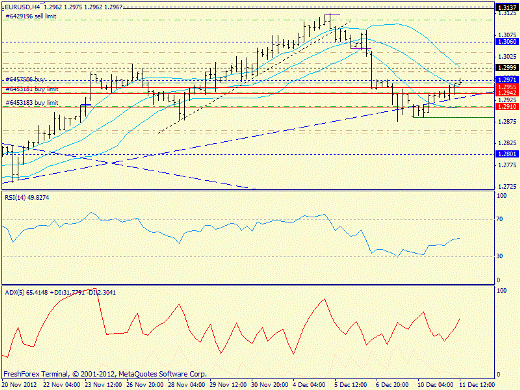Click the 20 Nov 2012 date label
The image size is (520, 390).
[20, 385]
